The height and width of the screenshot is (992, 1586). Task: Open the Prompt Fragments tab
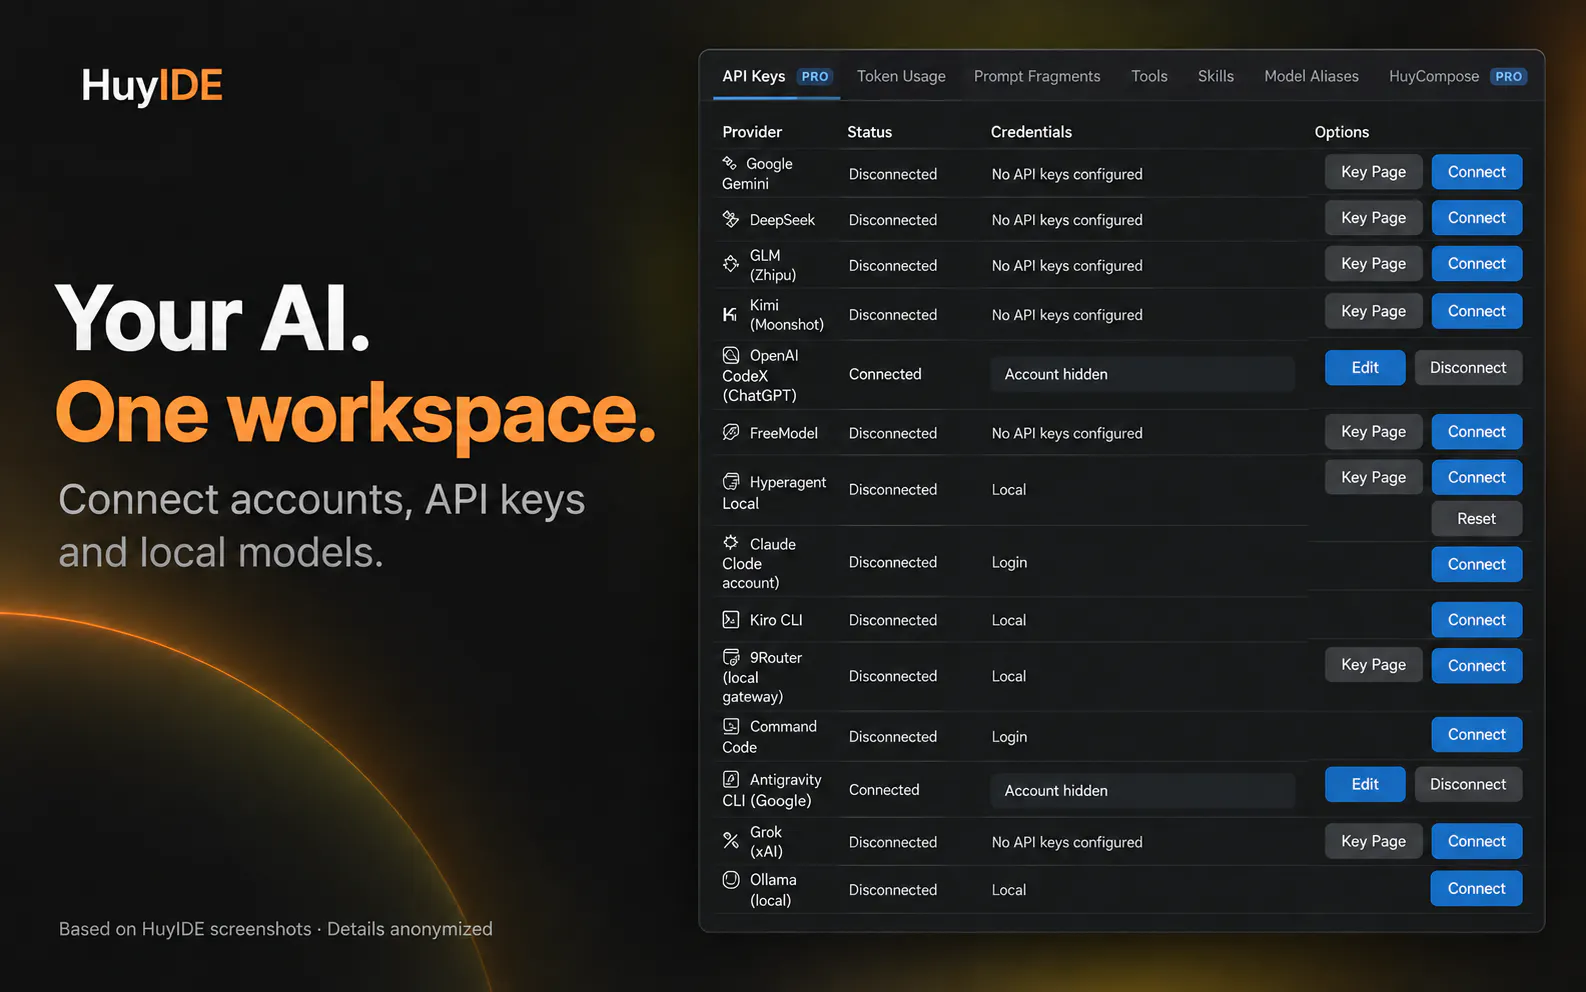1037,76
